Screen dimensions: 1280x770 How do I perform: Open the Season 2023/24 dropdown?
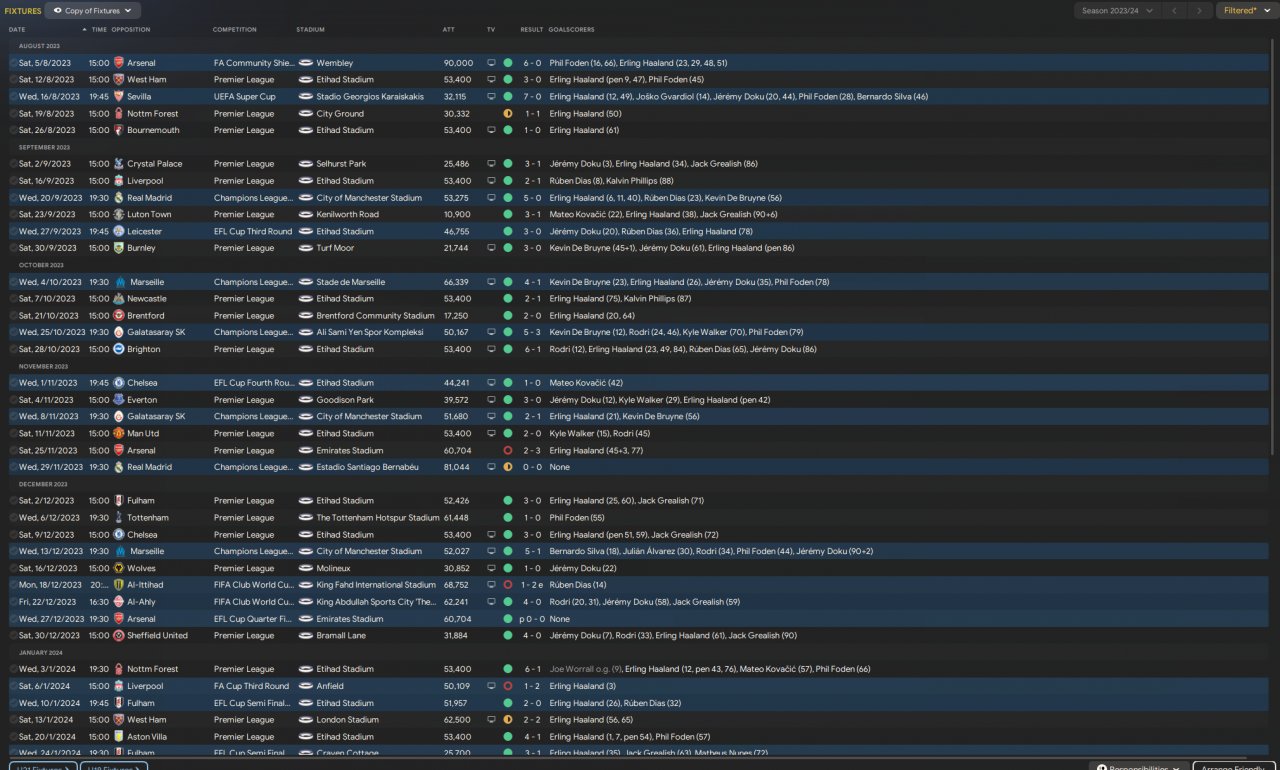click(1118, 11)
